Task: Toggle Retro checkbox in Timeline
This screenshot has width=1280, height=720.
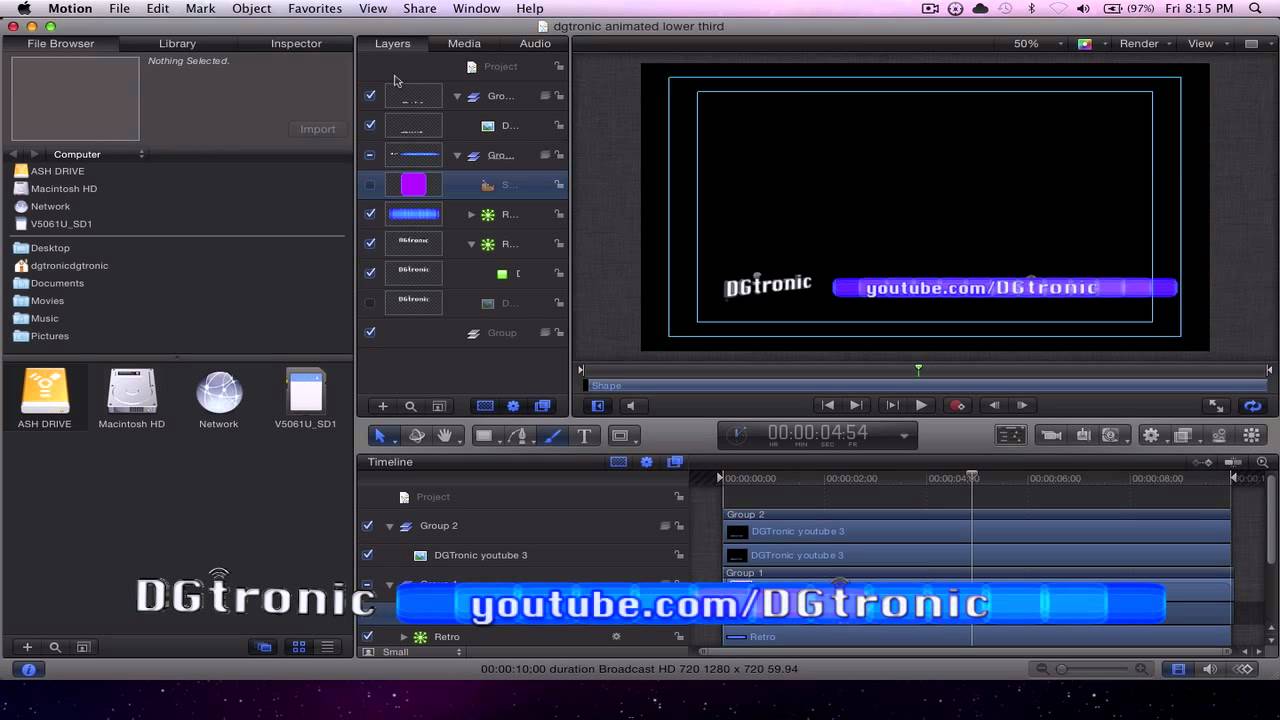Action: (x=367, y=636)
